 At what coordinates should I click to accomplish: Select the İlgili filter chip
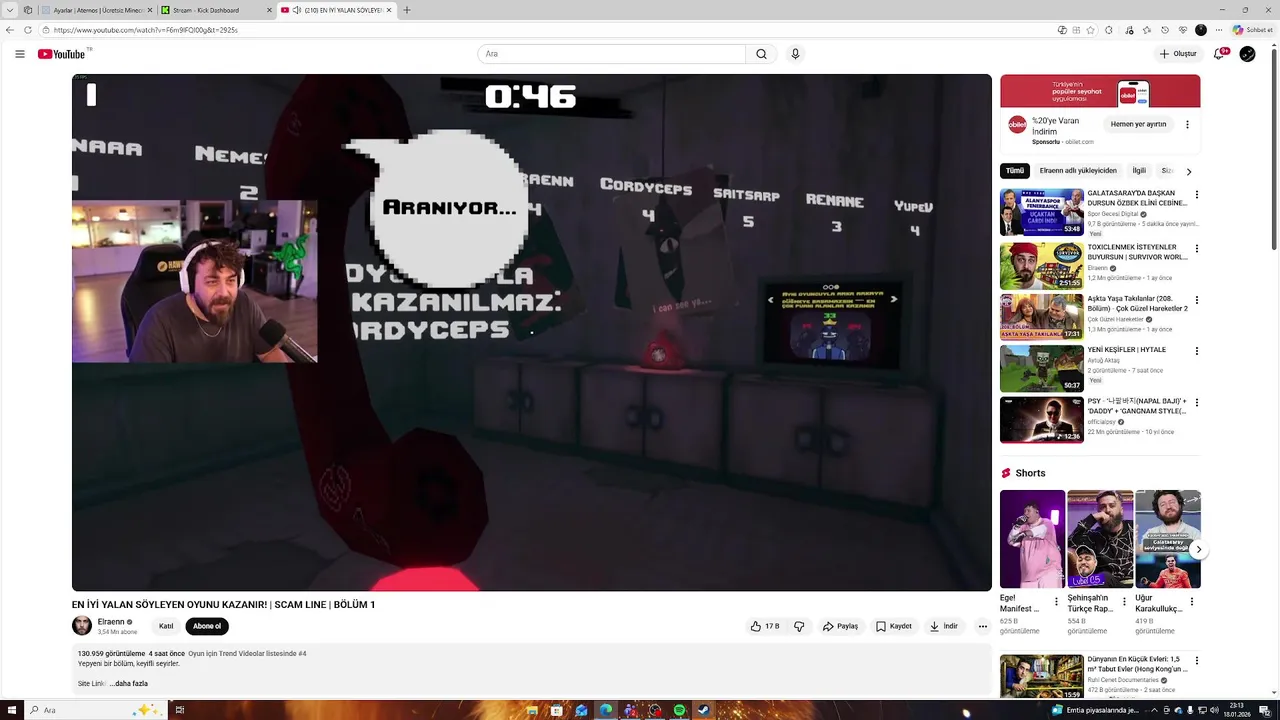point(1139,171)
